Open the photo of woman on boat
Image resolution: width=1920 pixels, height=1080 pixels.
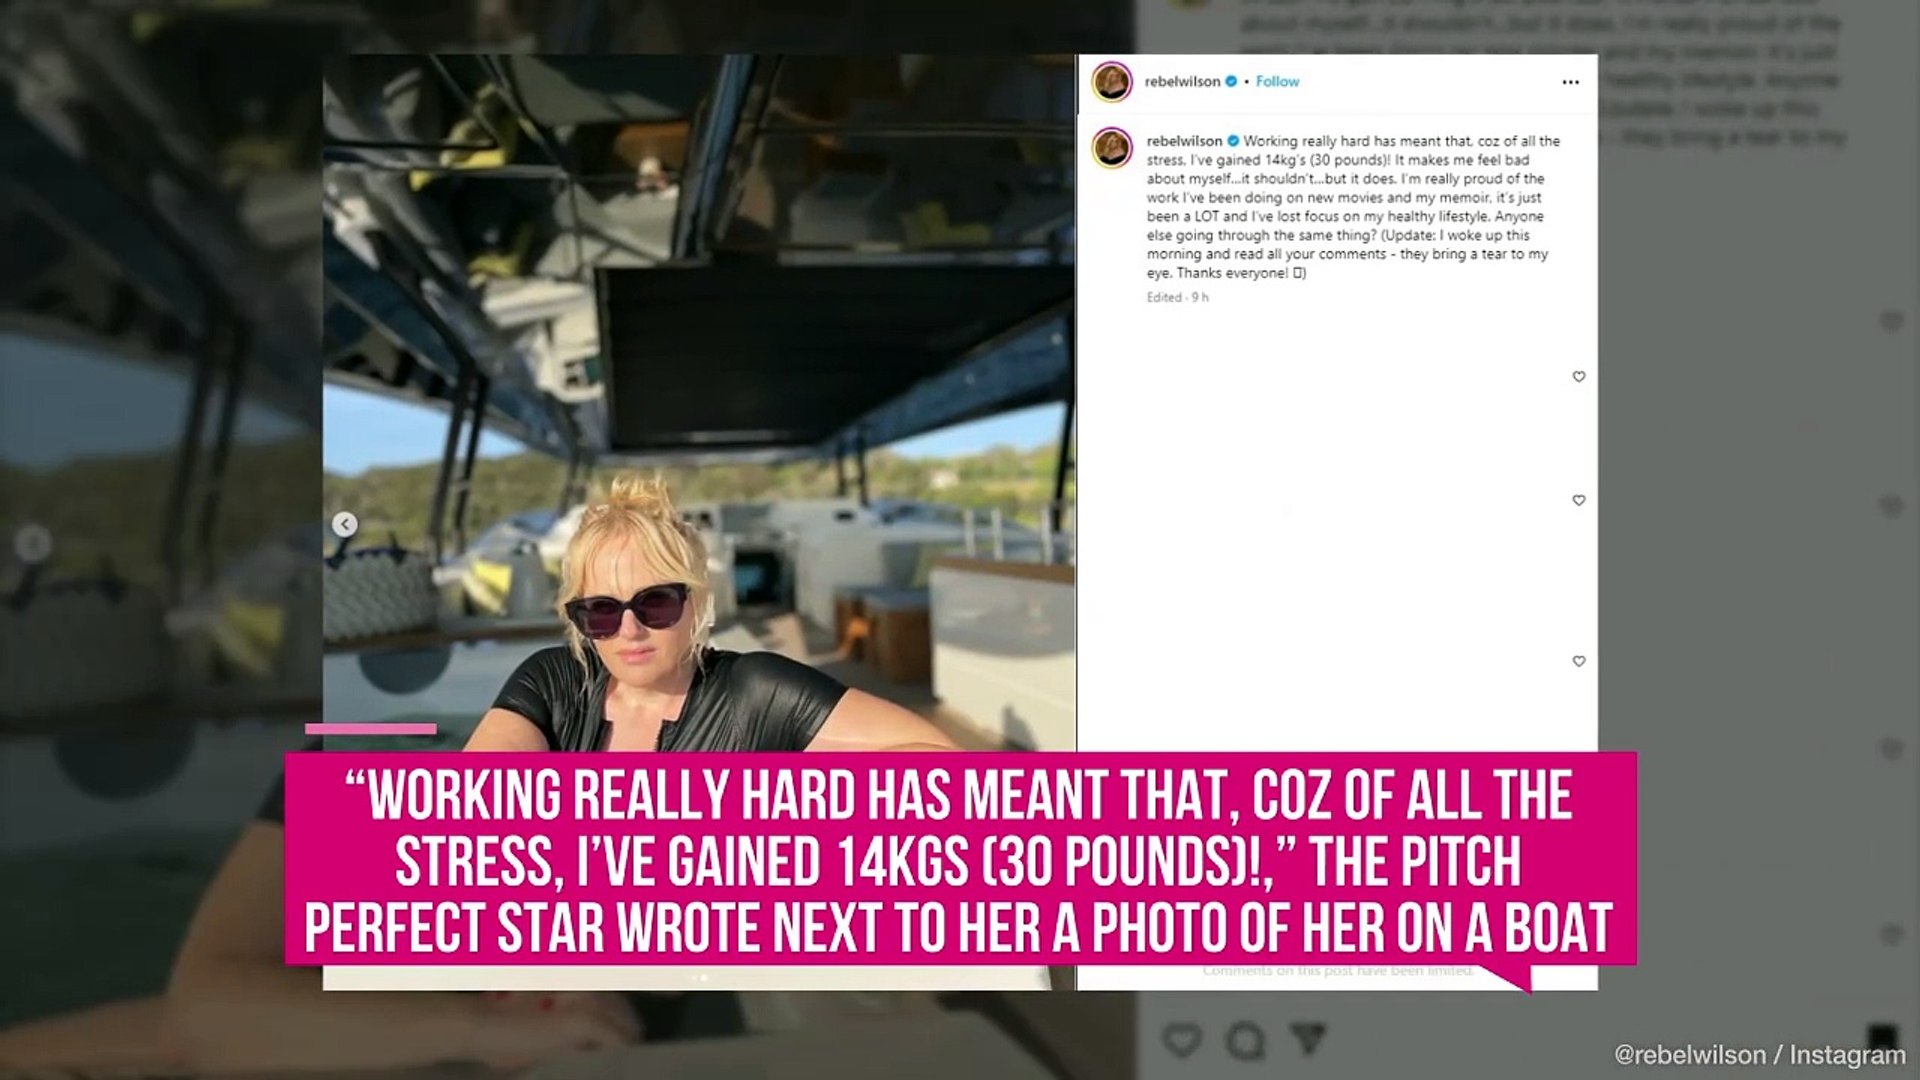[699, 402]
